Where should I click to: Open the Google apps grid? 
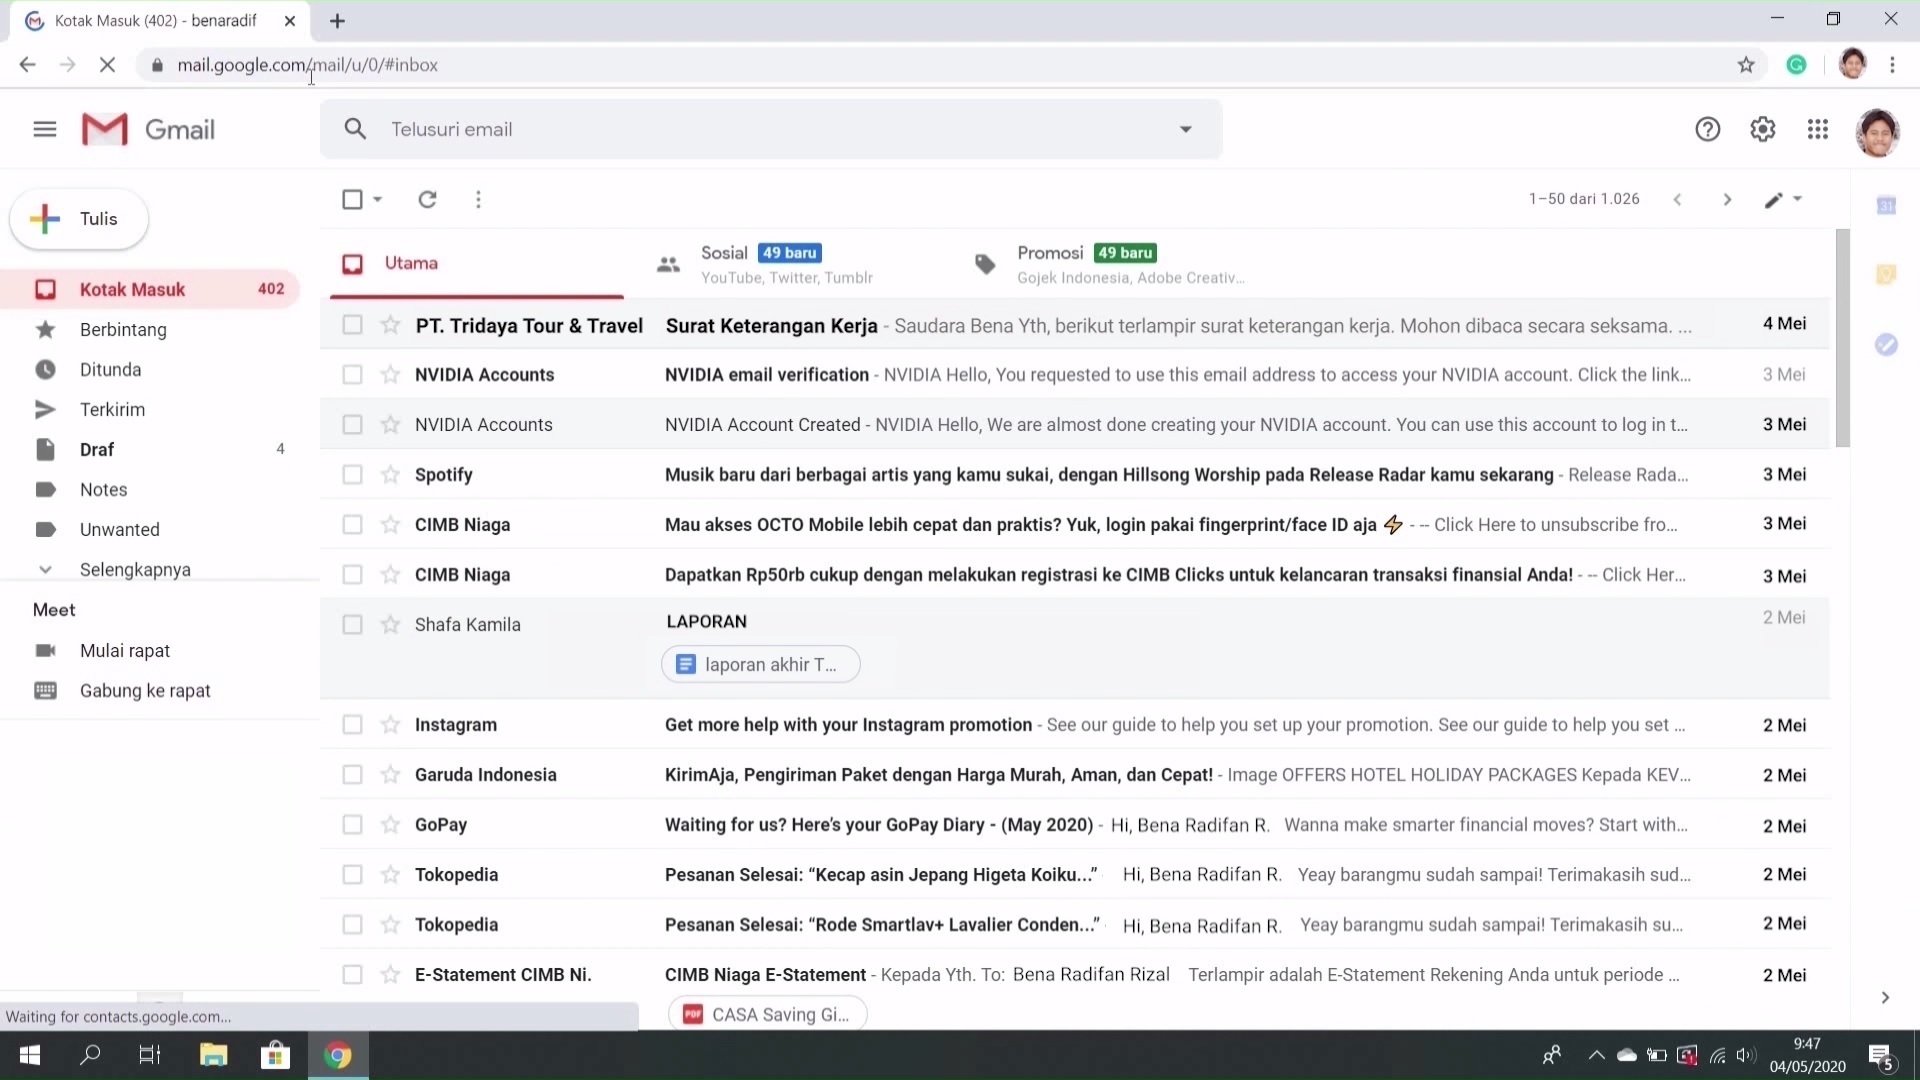[x=1818, y=129]
